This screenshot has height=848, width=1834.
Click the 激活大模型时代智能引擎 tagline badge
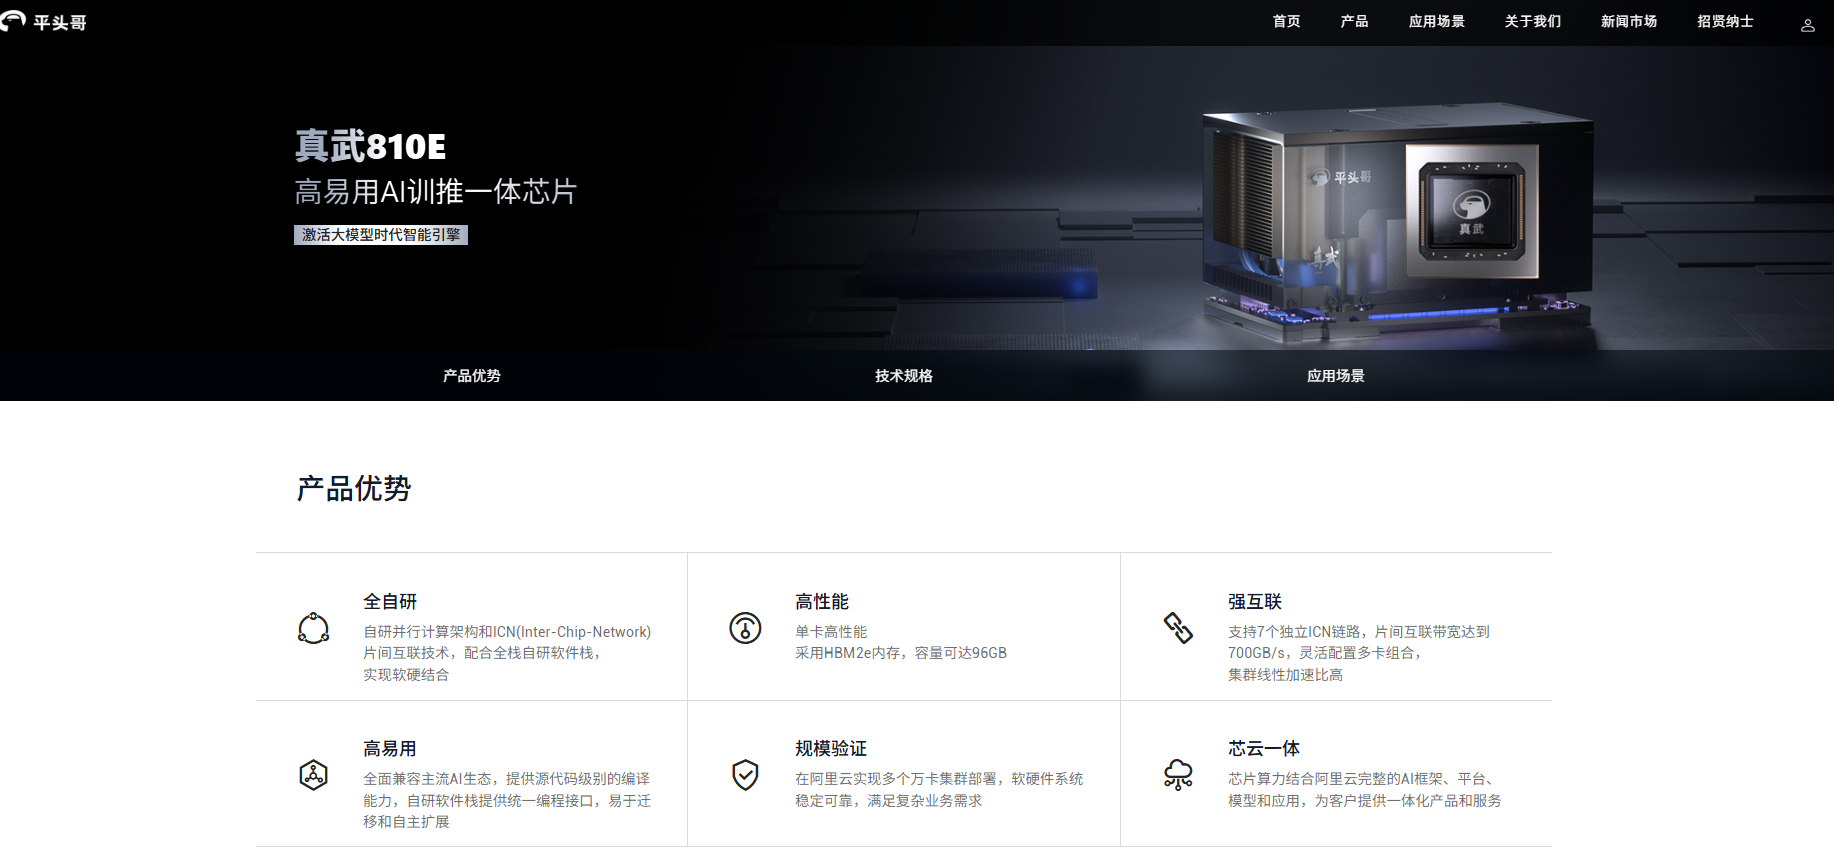[381, 235]
